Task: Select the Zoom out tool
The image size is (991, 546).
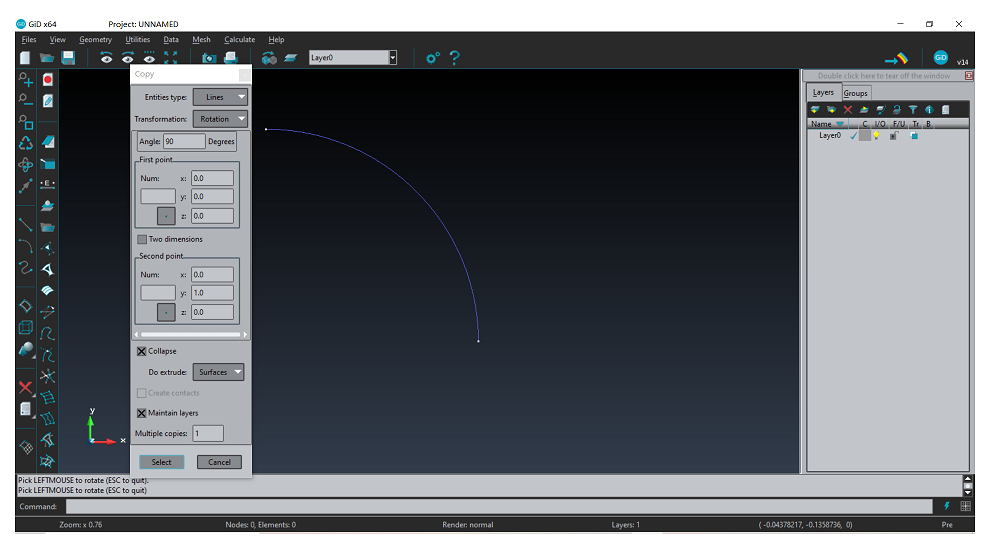Action: coord(25,100)
